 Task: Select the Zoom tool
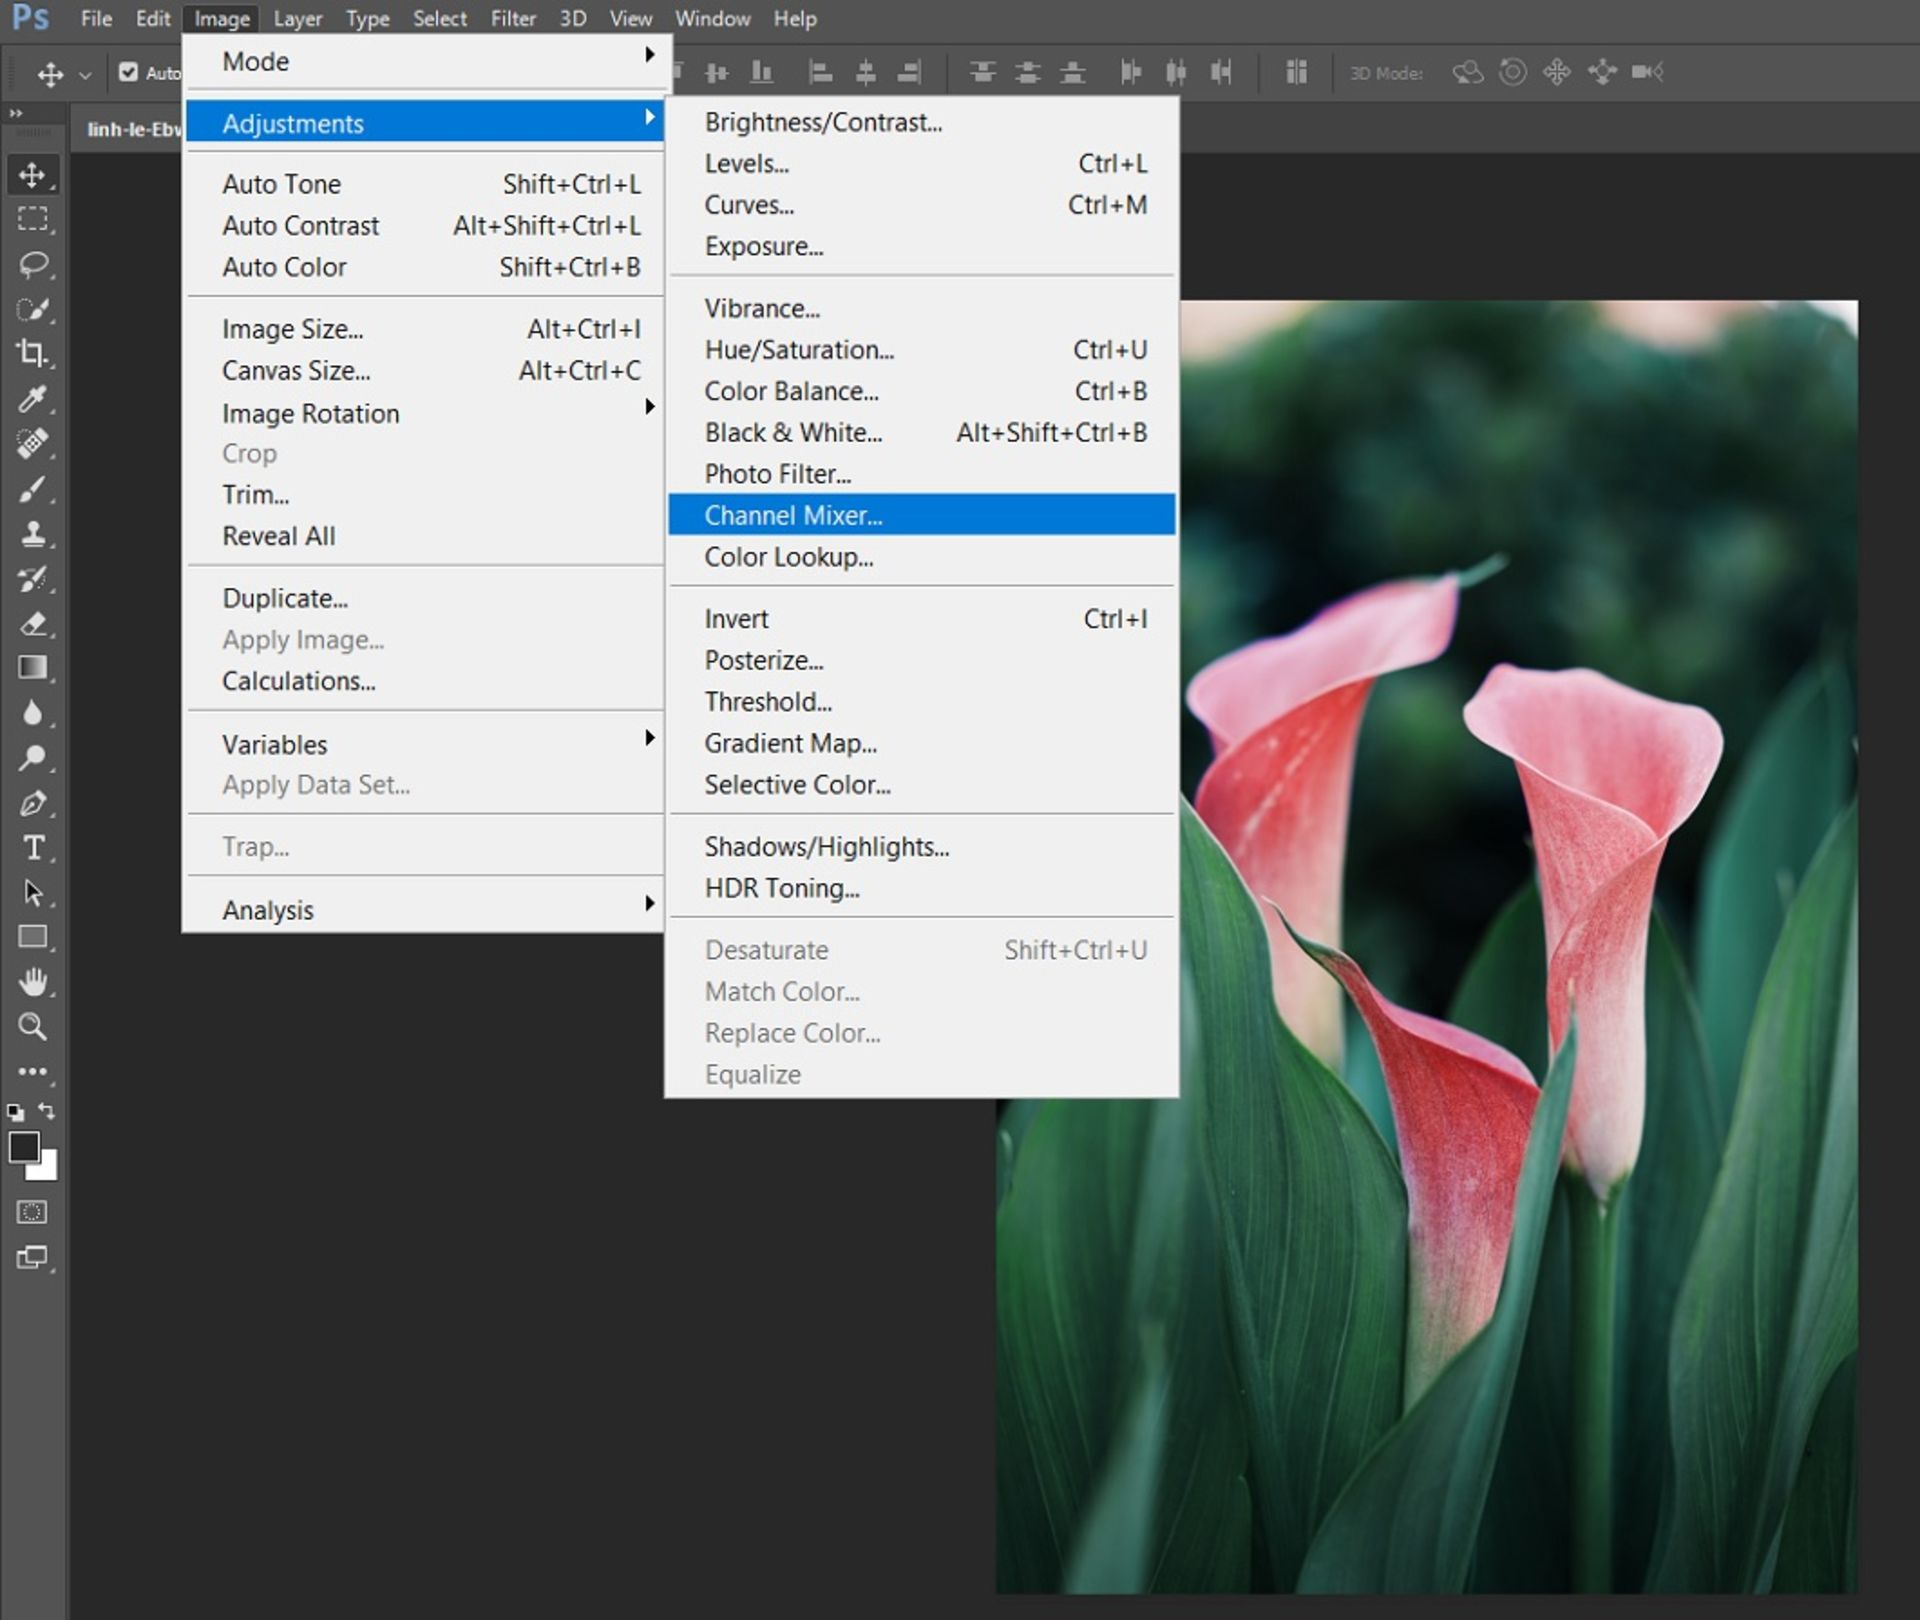click(x=32, y=1027)
